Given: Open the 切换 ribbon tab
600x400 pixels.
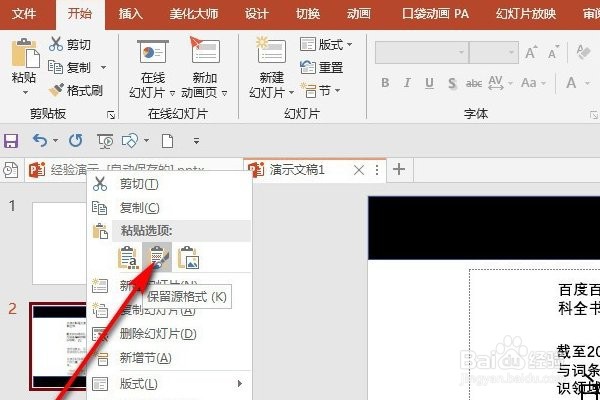Looking at the screenshot, I should (308, 14).
